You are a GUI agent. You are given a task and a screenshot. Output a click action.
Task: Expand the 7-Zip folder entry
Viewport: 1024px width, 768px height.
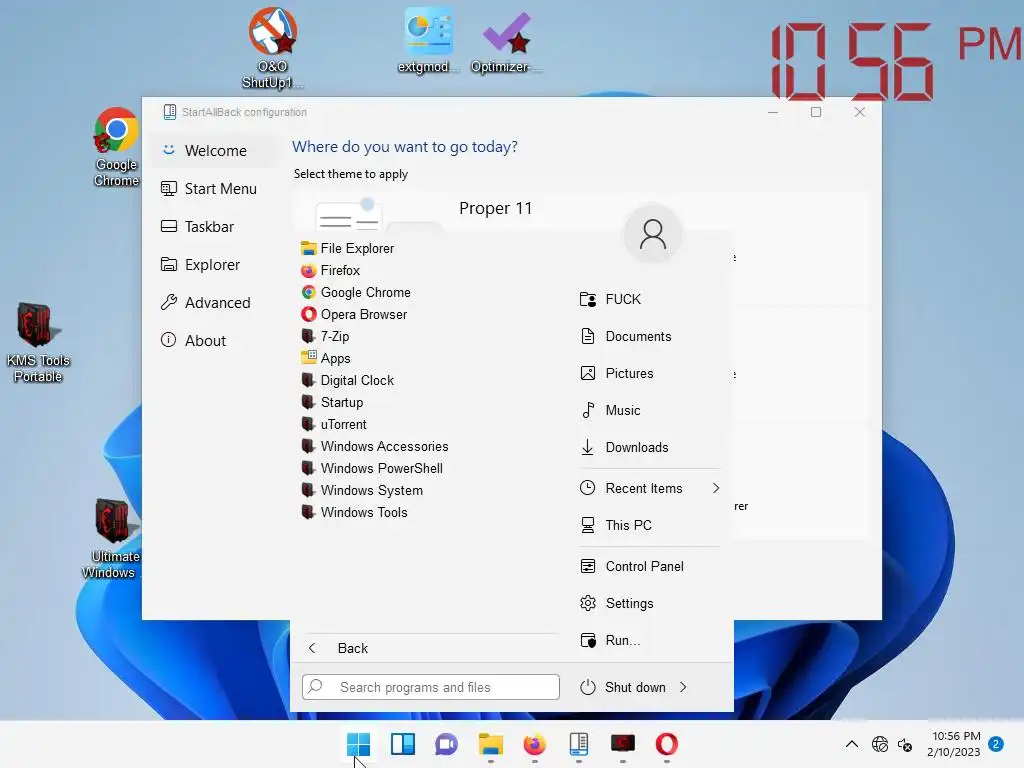pyautogui.click(x=325, y=336)
